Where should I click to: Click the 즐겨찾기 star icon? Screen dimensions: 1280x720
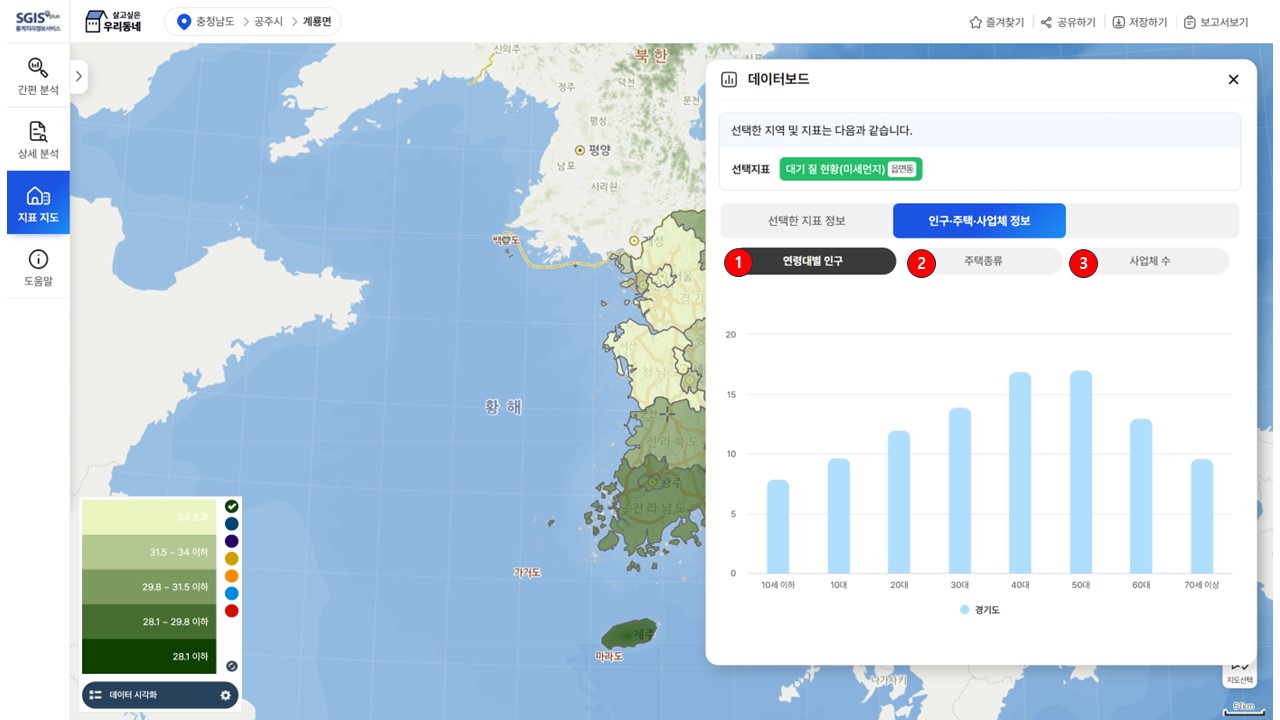975,22
